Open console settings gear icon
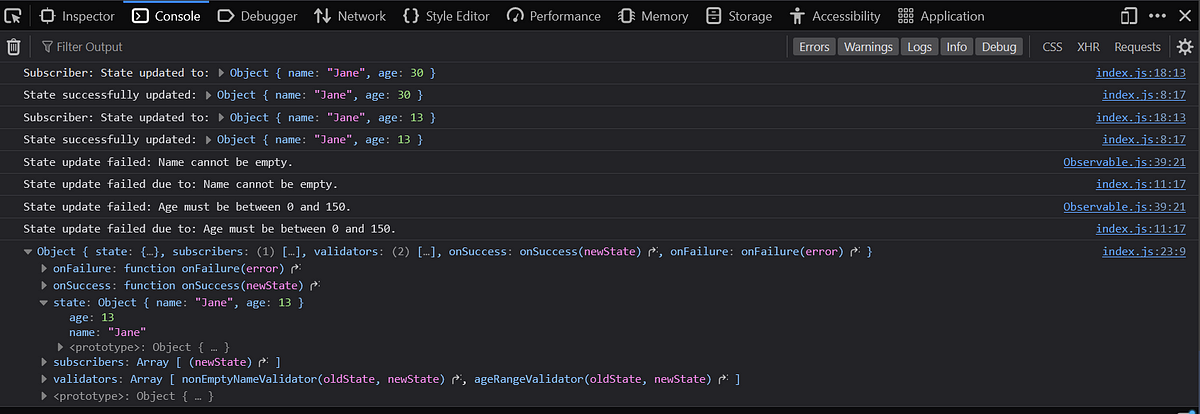The image size is (1200, 414). click(1185, 47)
